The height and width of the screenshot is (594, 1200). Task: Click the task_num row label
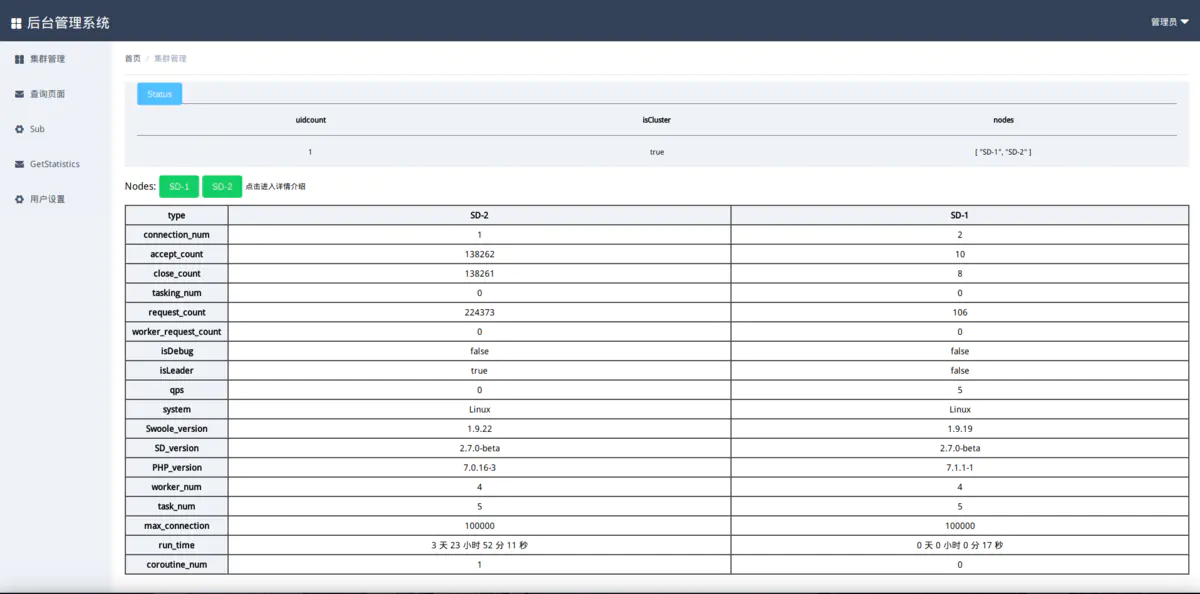[177, 506]
